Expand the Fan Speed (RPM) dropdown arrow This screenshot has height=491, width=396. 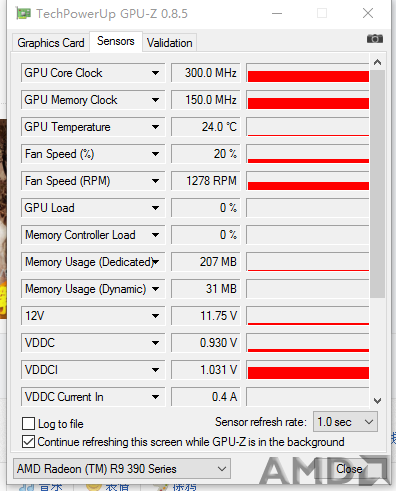tap(155, 181)
